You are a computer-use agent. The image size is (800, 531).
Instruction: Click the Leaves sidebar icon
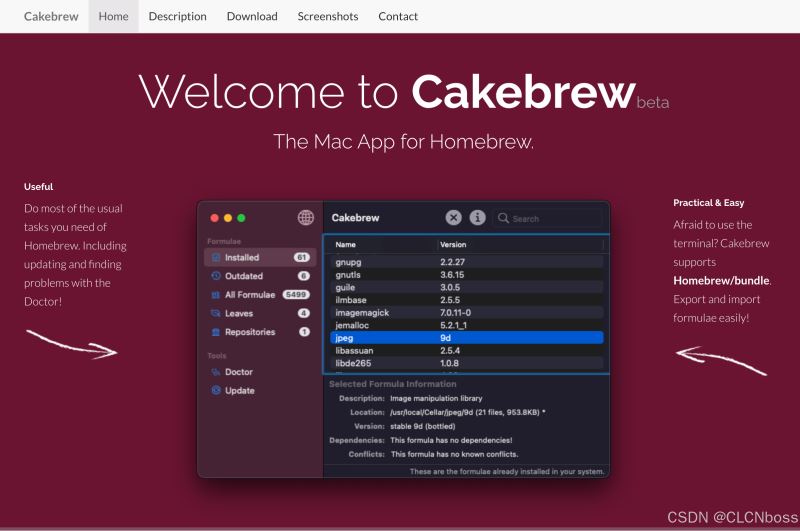point(216,313)
